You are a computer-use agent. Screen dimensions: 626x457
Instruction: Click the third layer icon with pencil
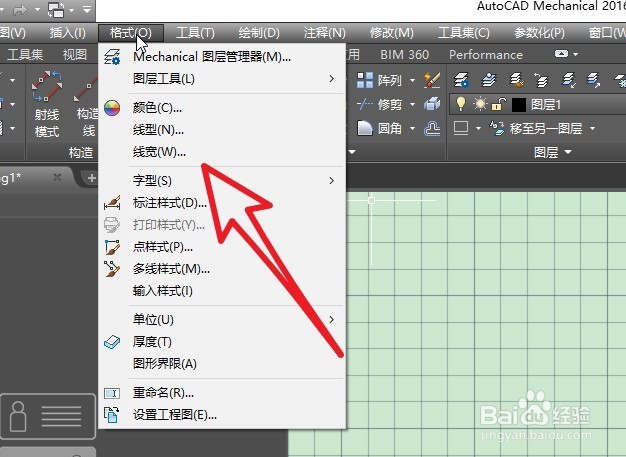click(x=516, y=80)
